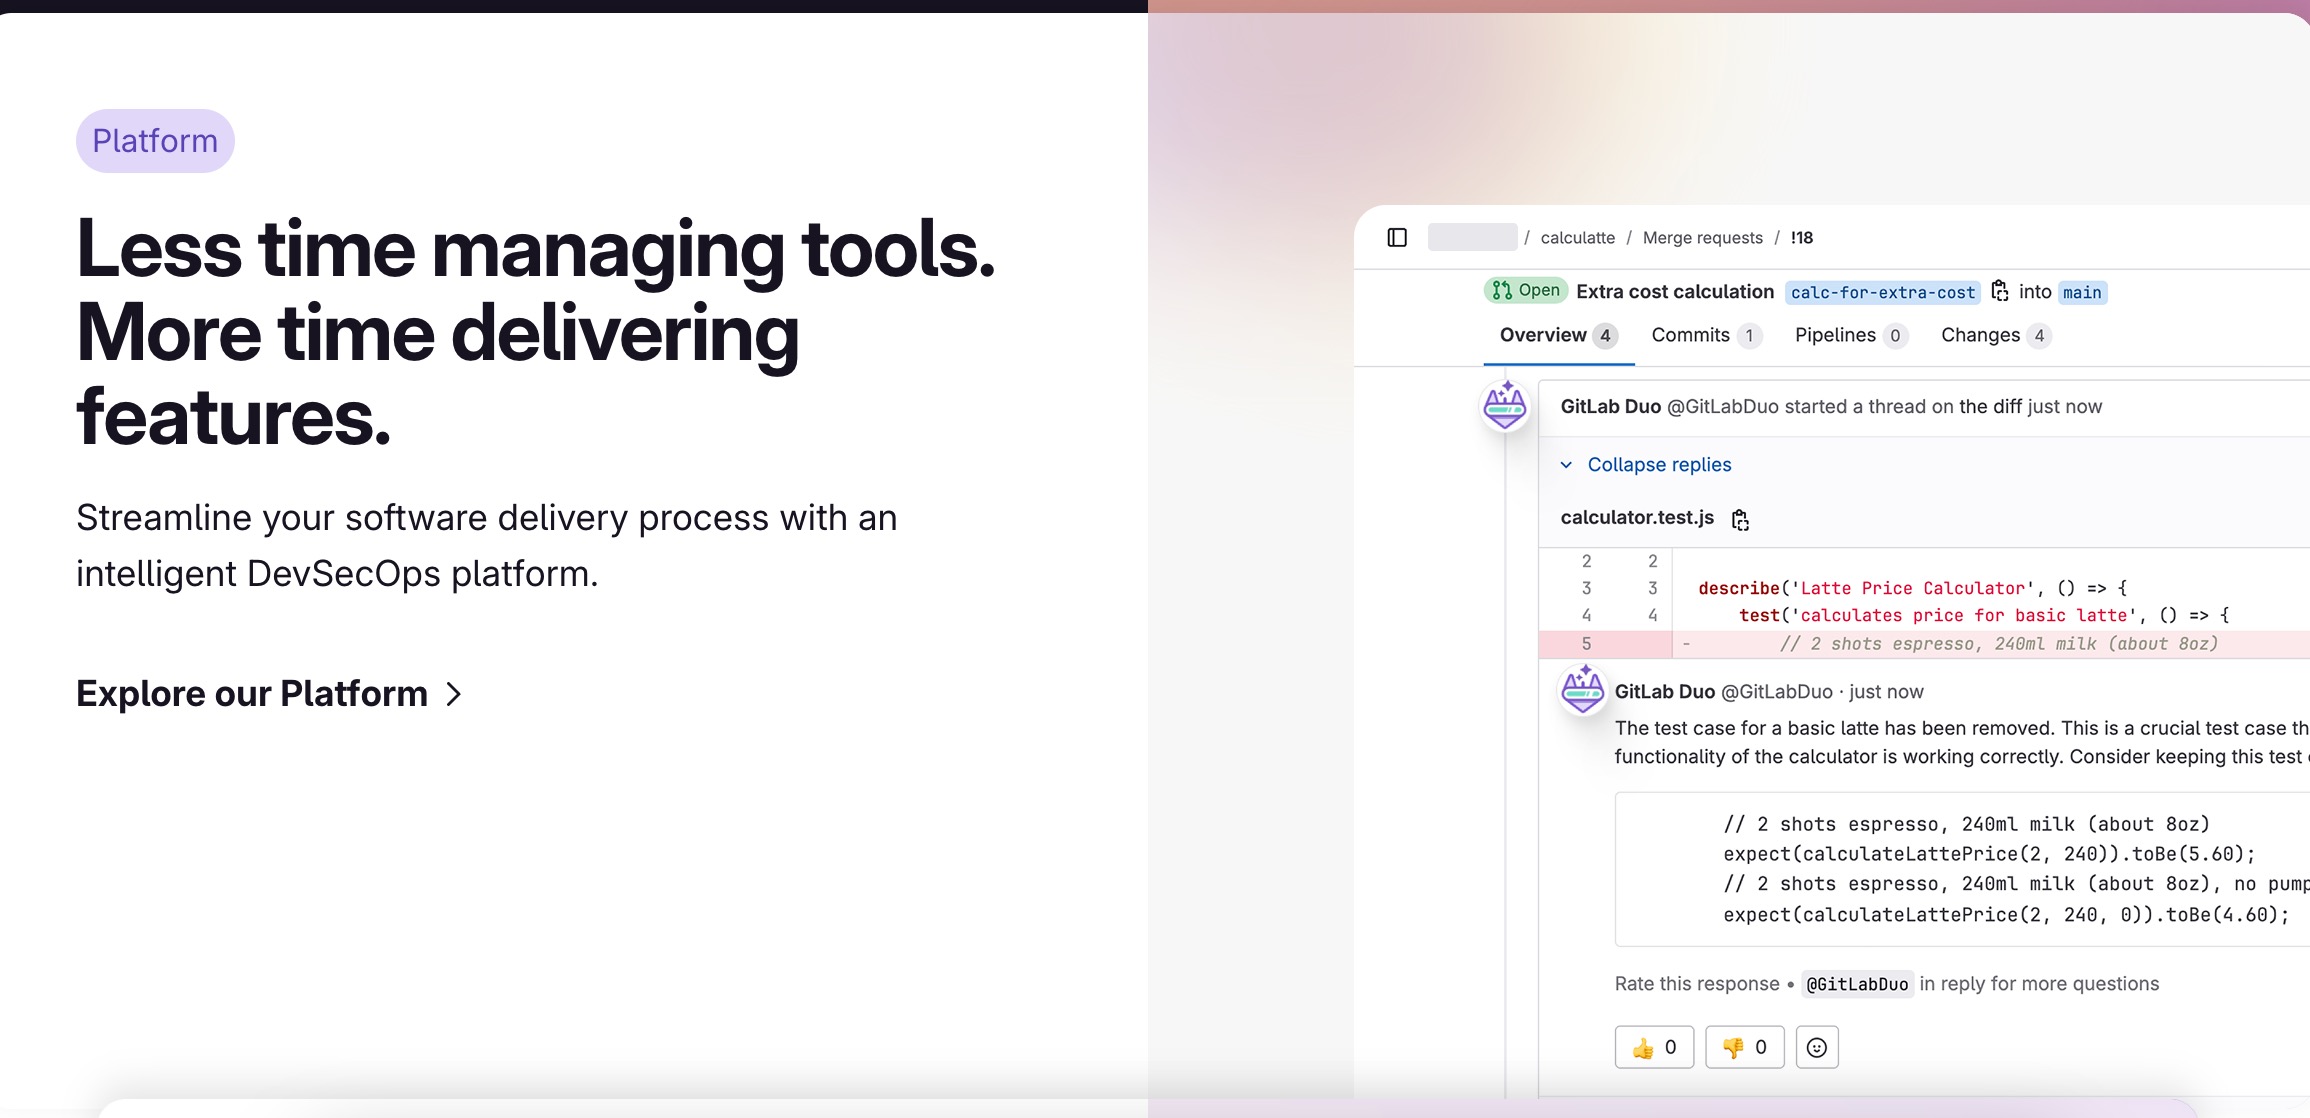The width and height of the screenshot is (2310, 1118).
Task: Toggle the sidebar panel icon
Action: click(1397, 237)
